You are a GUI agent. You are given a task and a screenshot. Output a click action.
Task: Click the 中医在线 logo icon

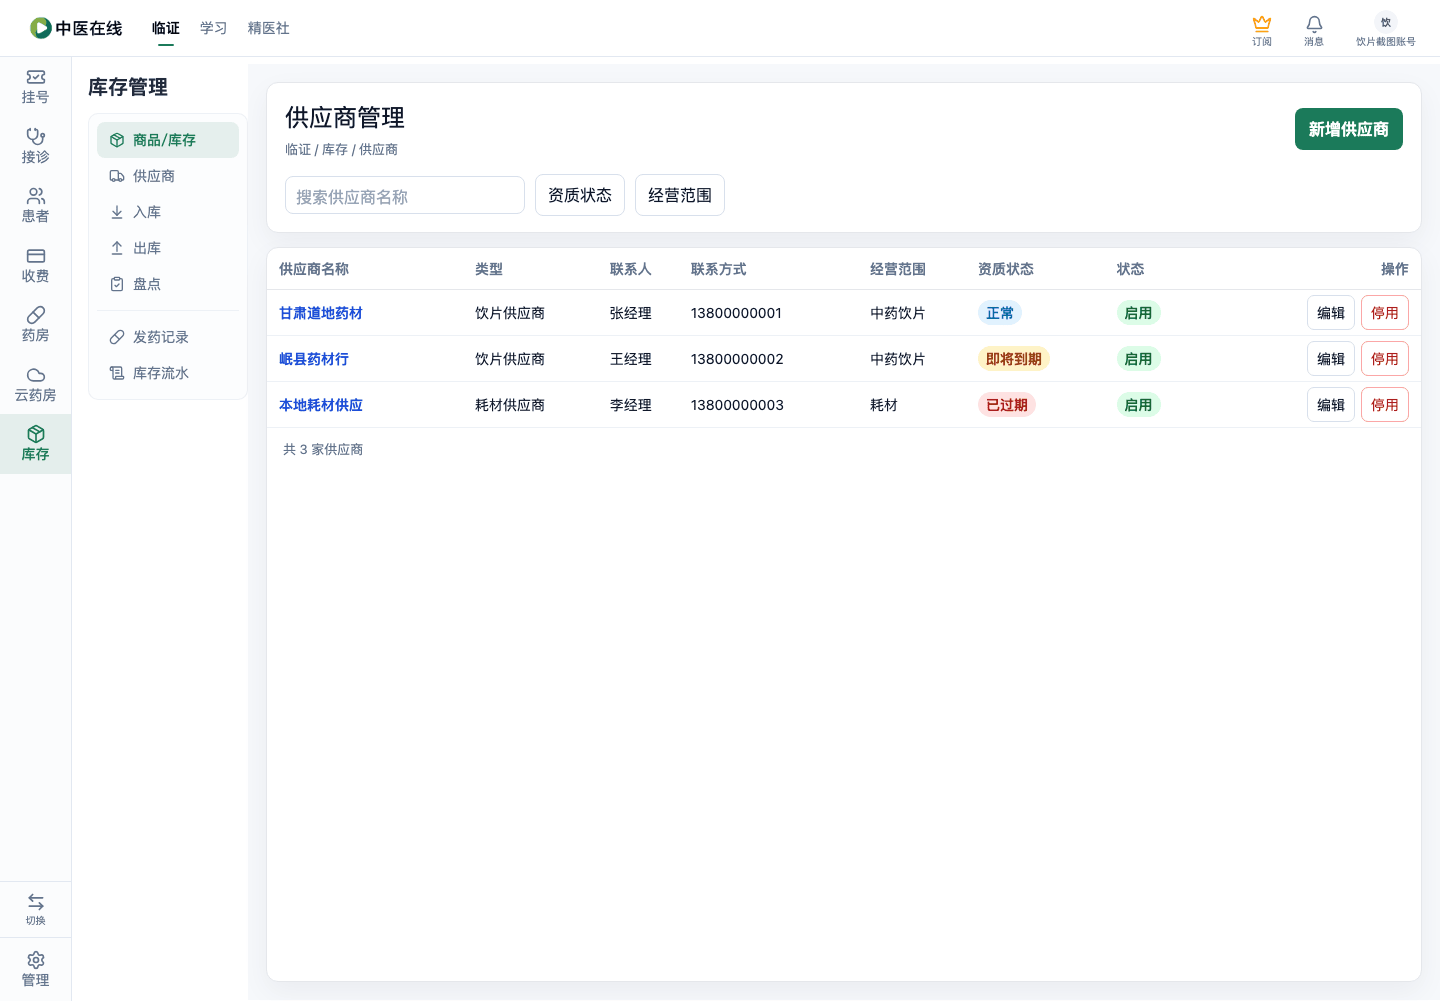coord(41,28)
